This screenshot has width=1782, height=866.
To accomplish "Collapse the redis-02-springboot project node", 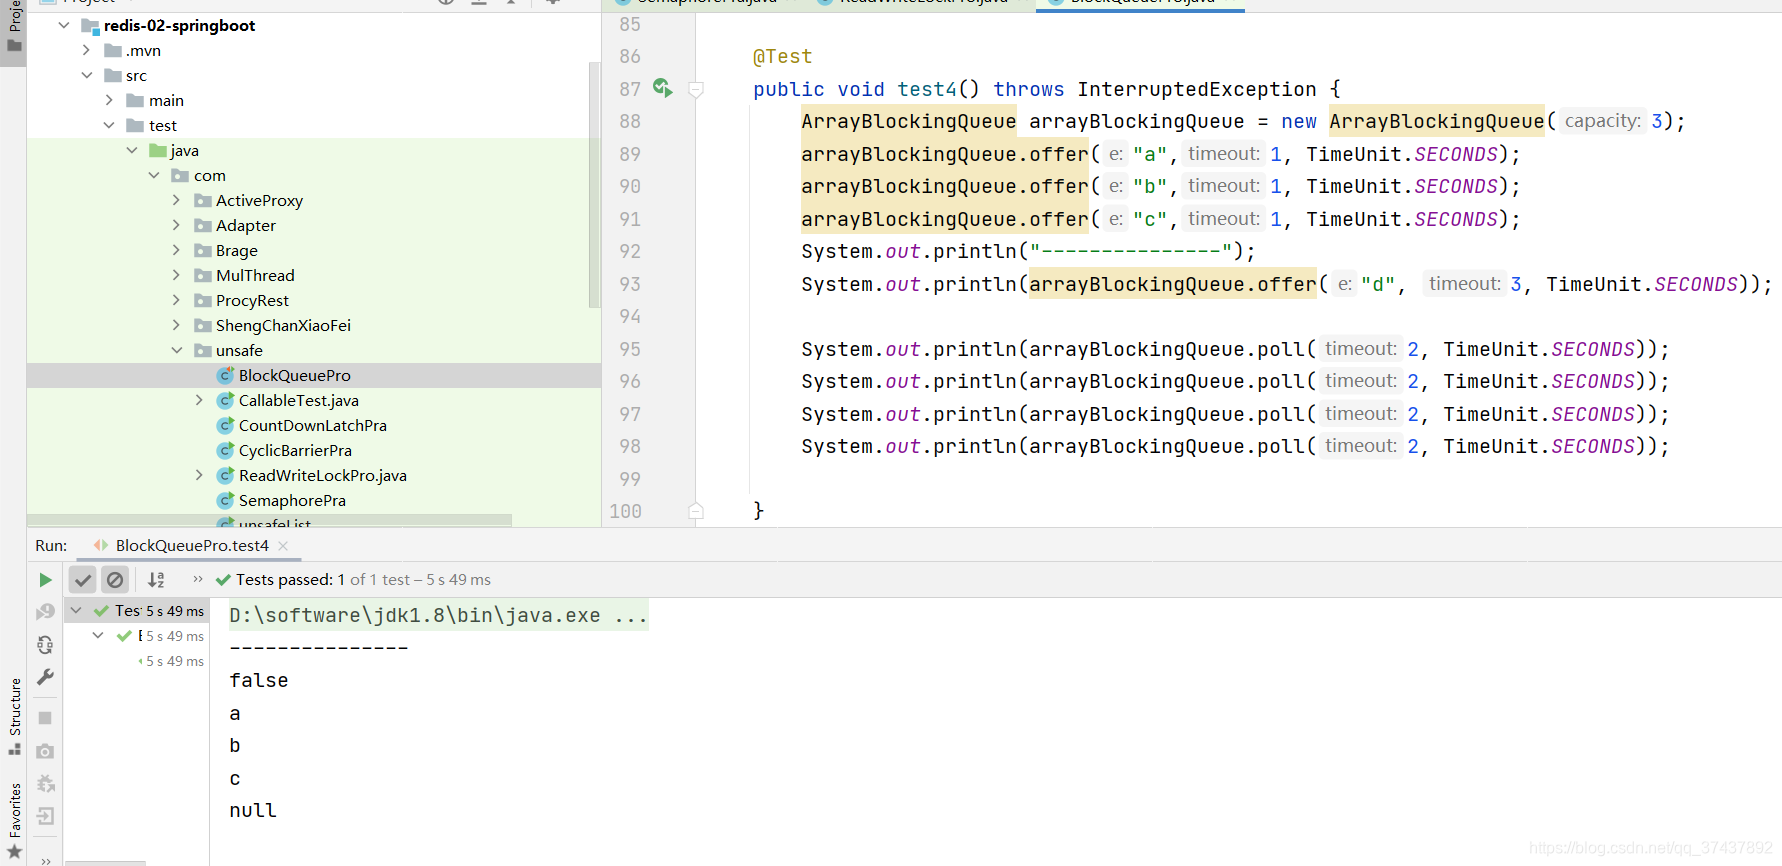I will click(x=64, y=25).
